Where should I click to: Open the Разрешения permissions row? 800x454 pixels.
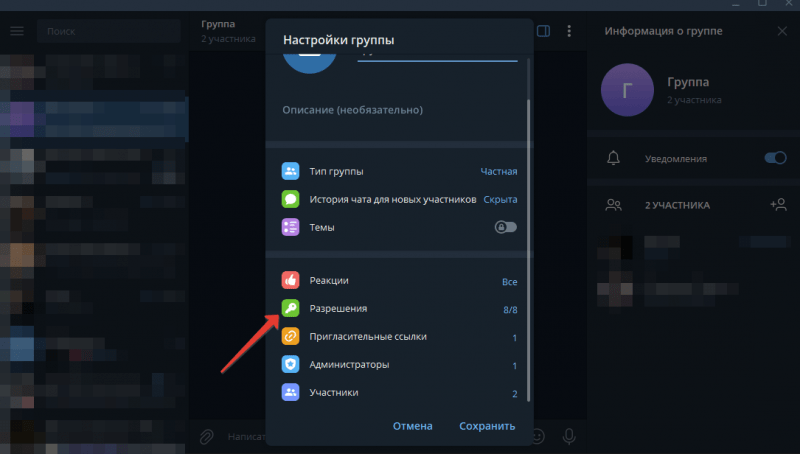click(x=400, y=309)
